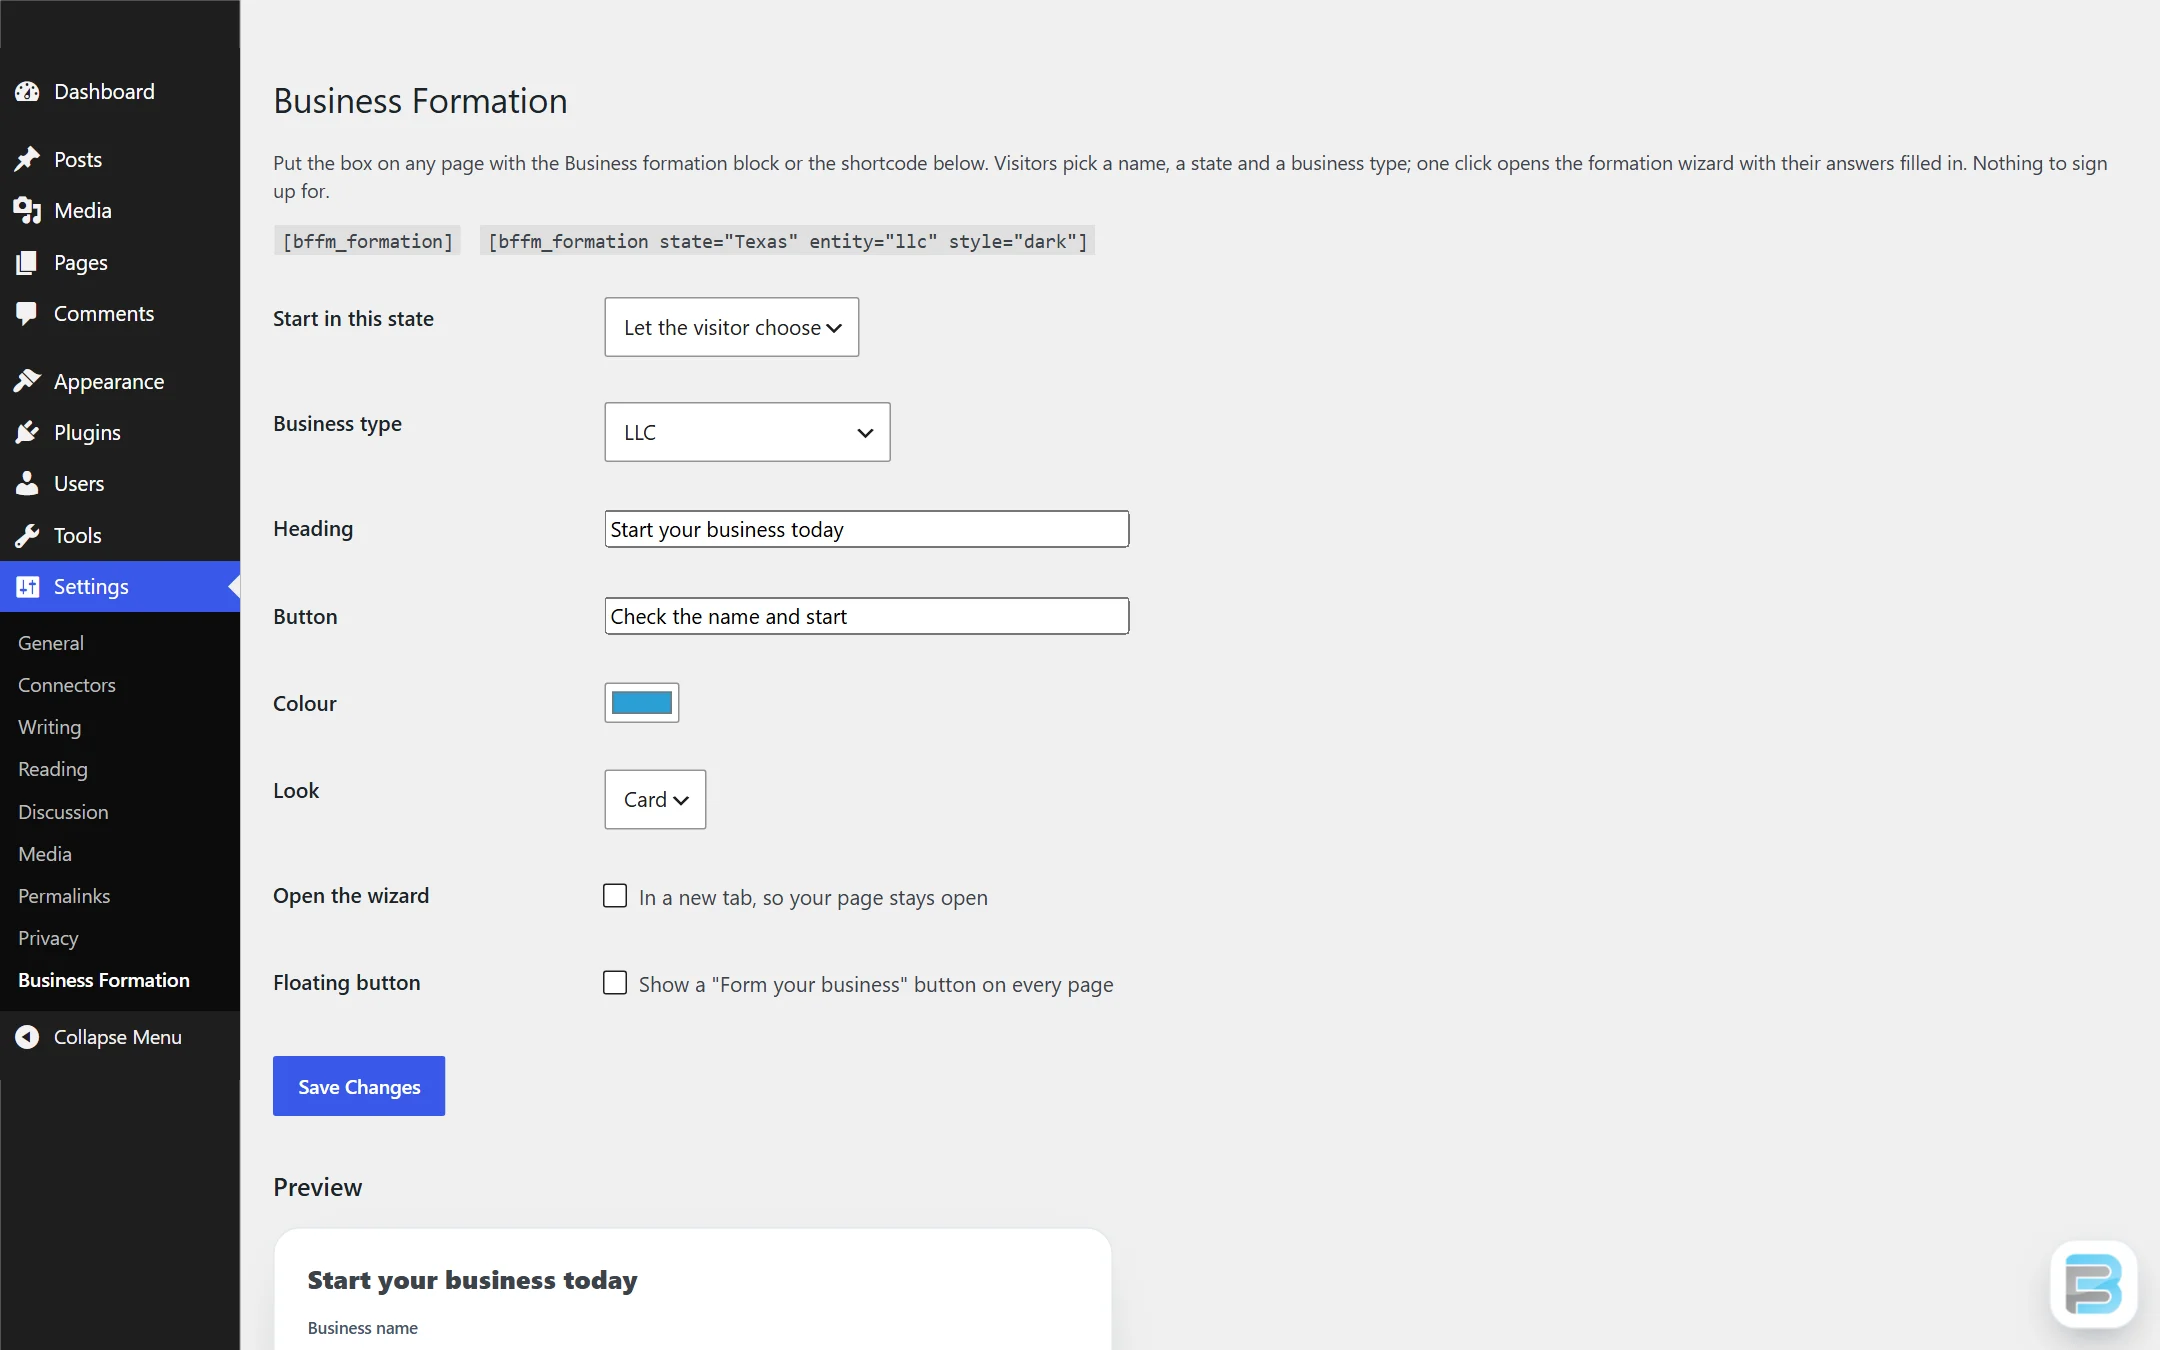Click into the Heading text field
Screen dimensions: 2160x1350
[867, 529]
